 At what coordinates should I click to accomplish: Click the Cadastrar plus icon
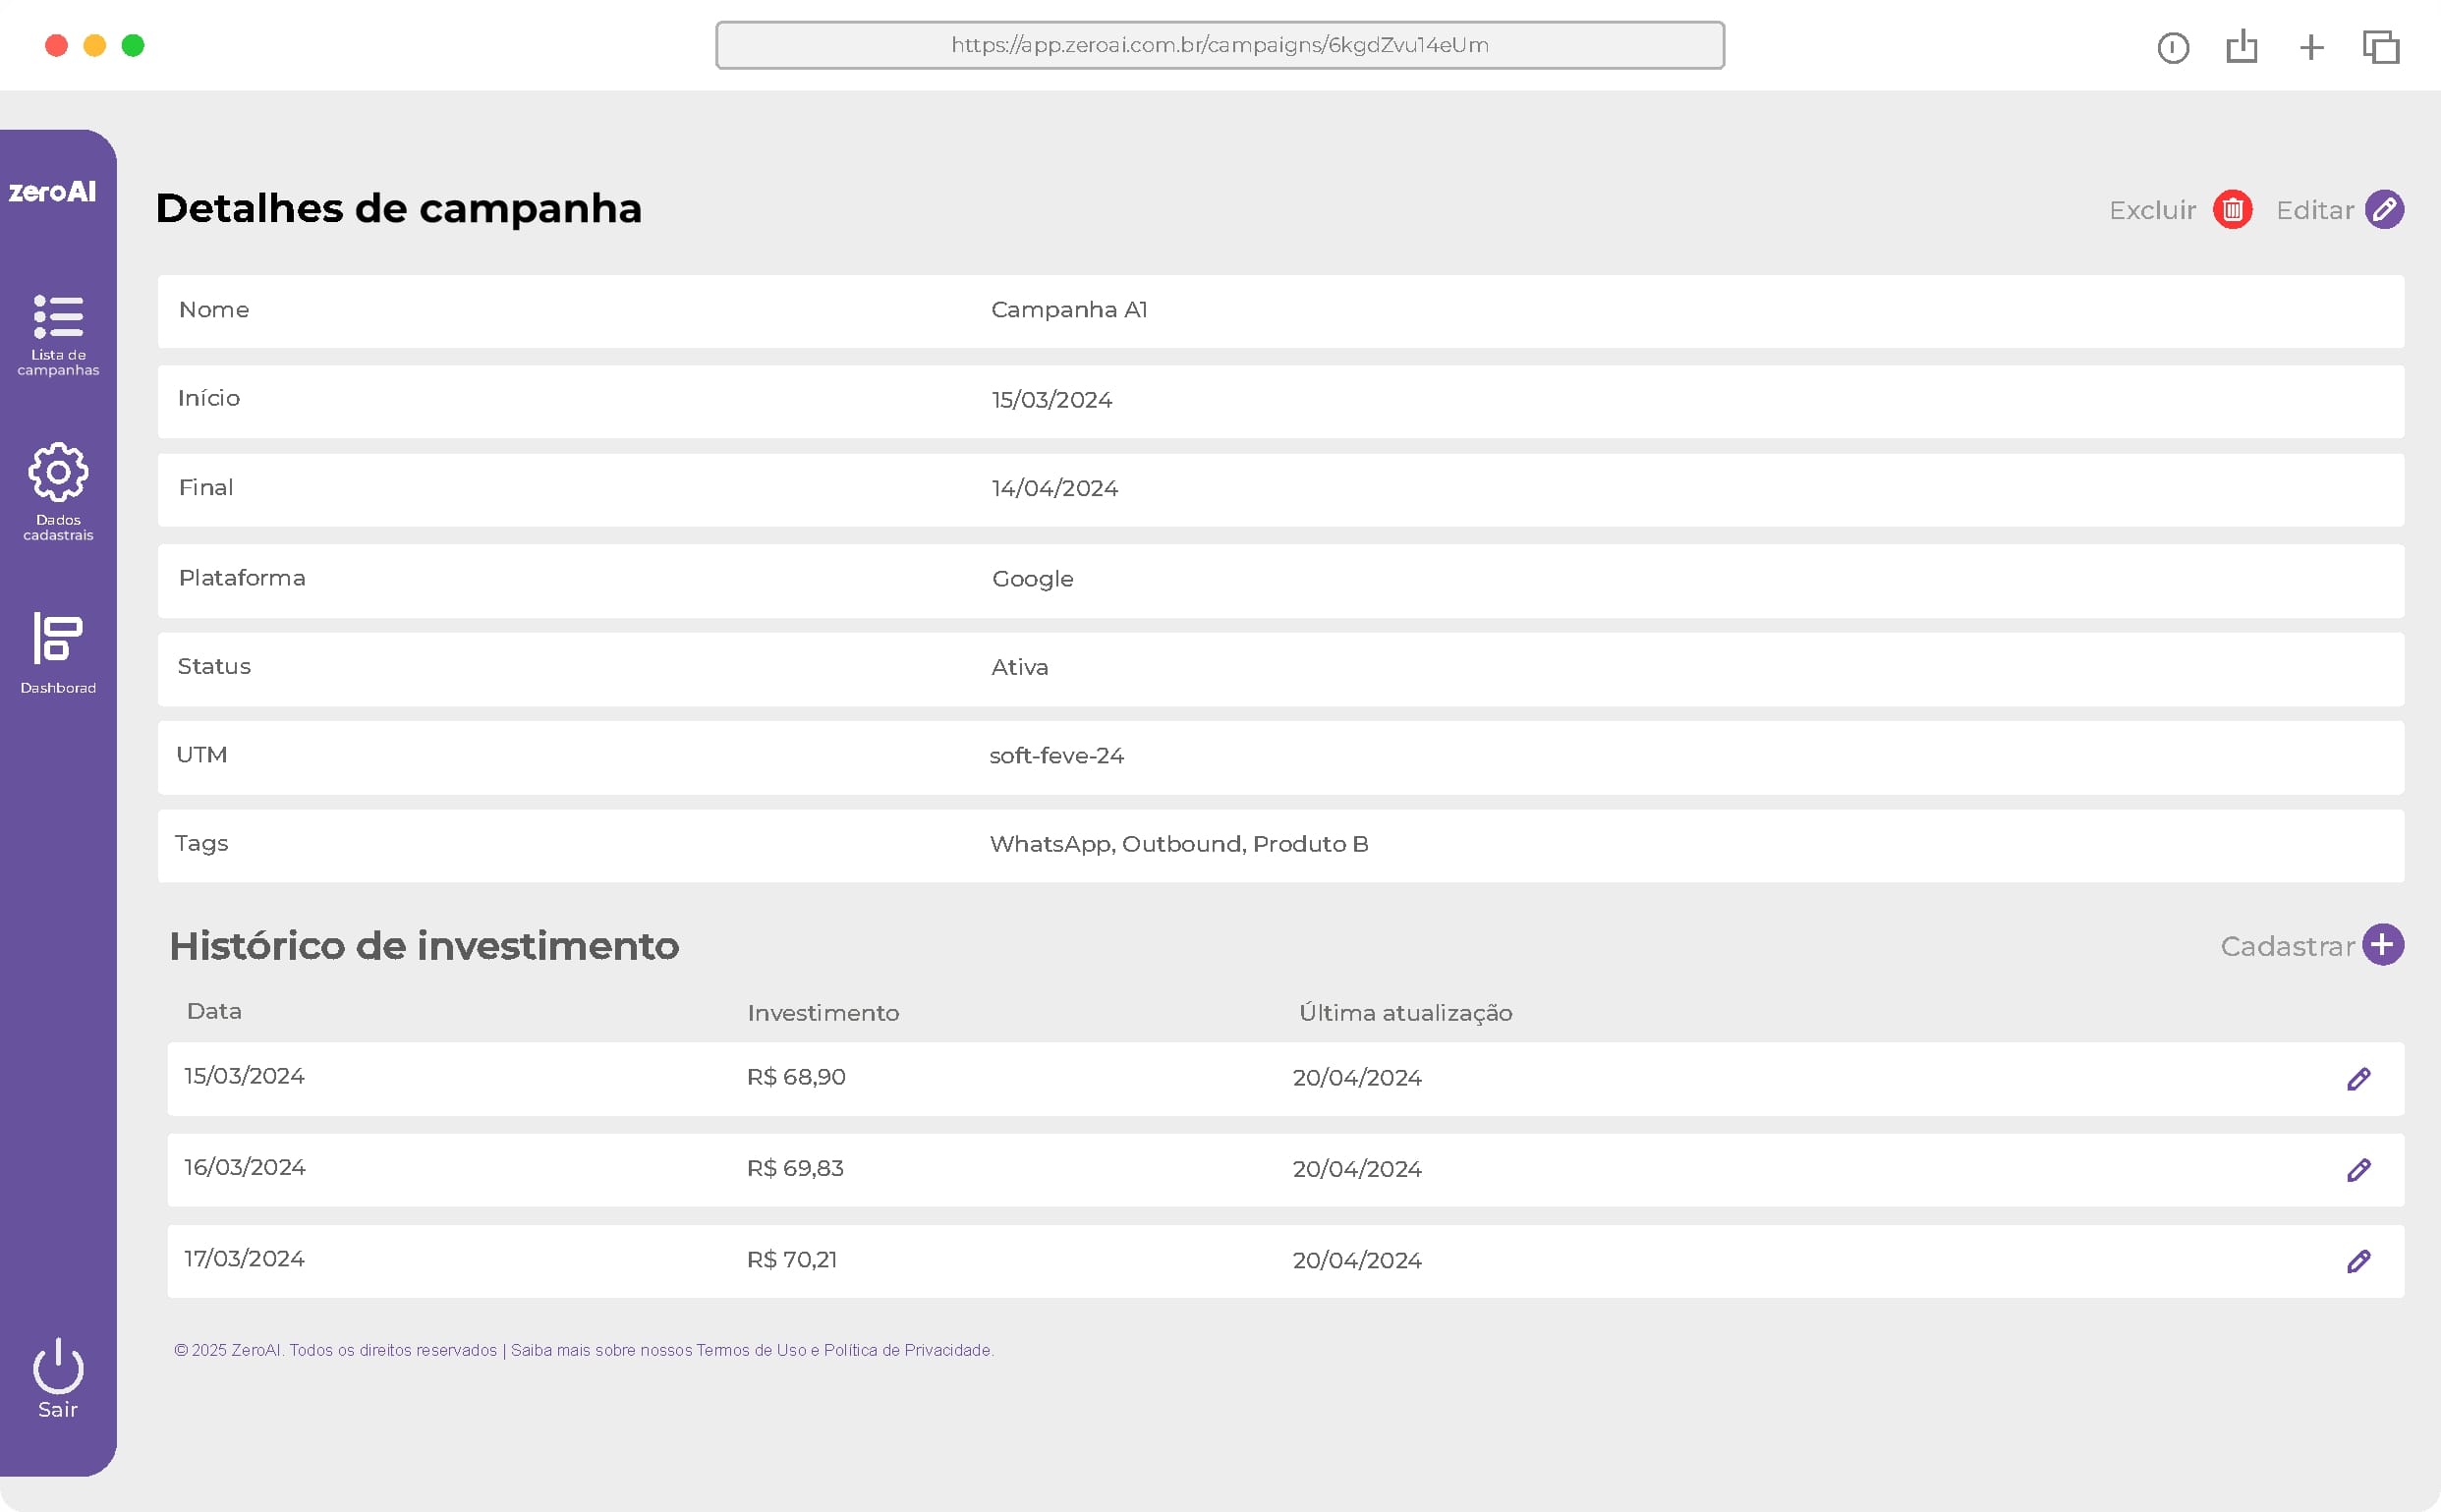tap(2383, 945)
